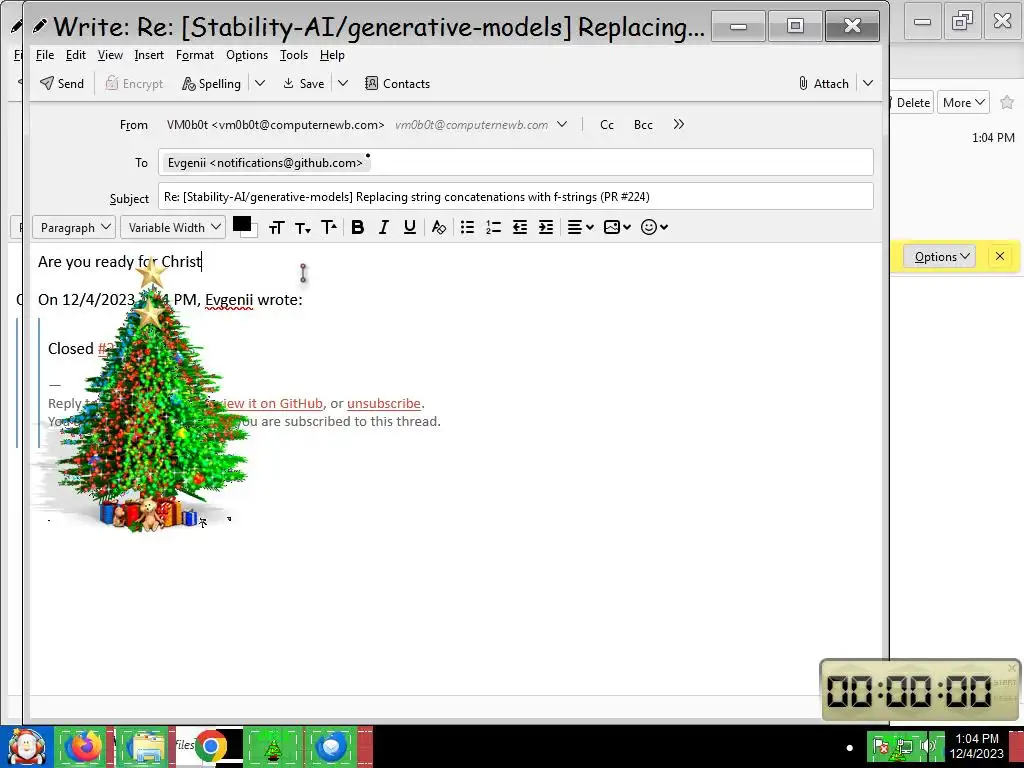Open Firefox from the taskbar

84,747
